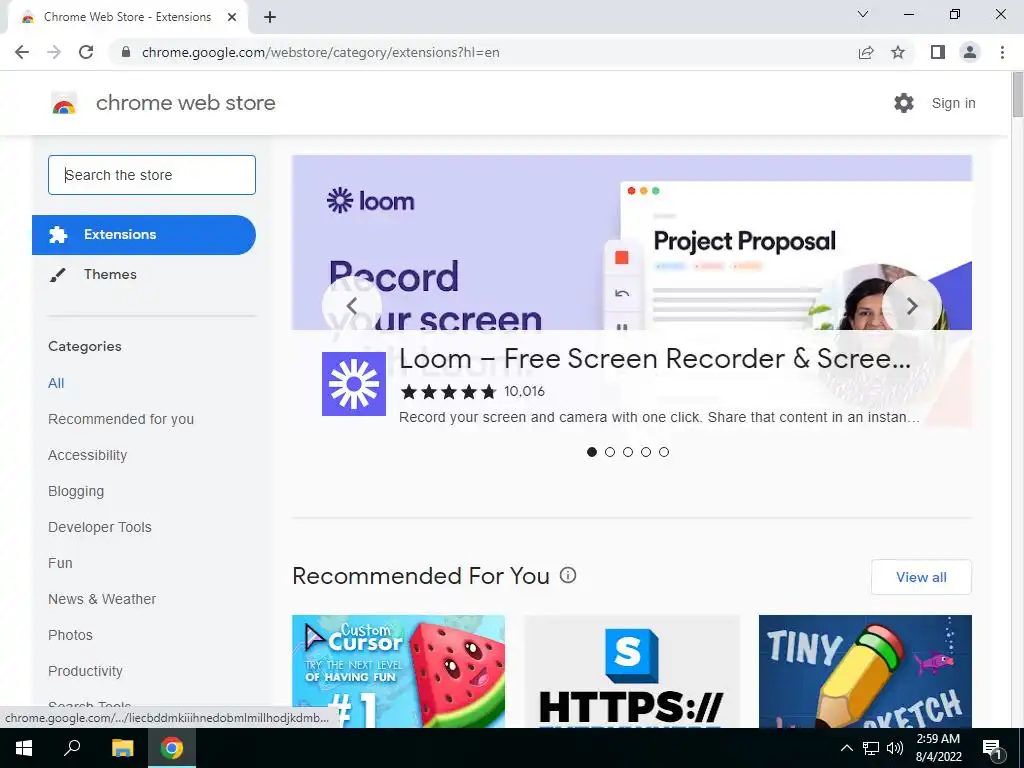The width and height of the screenshot is (1024, 768).
Task: Filter by All categories
Action: 56,383
